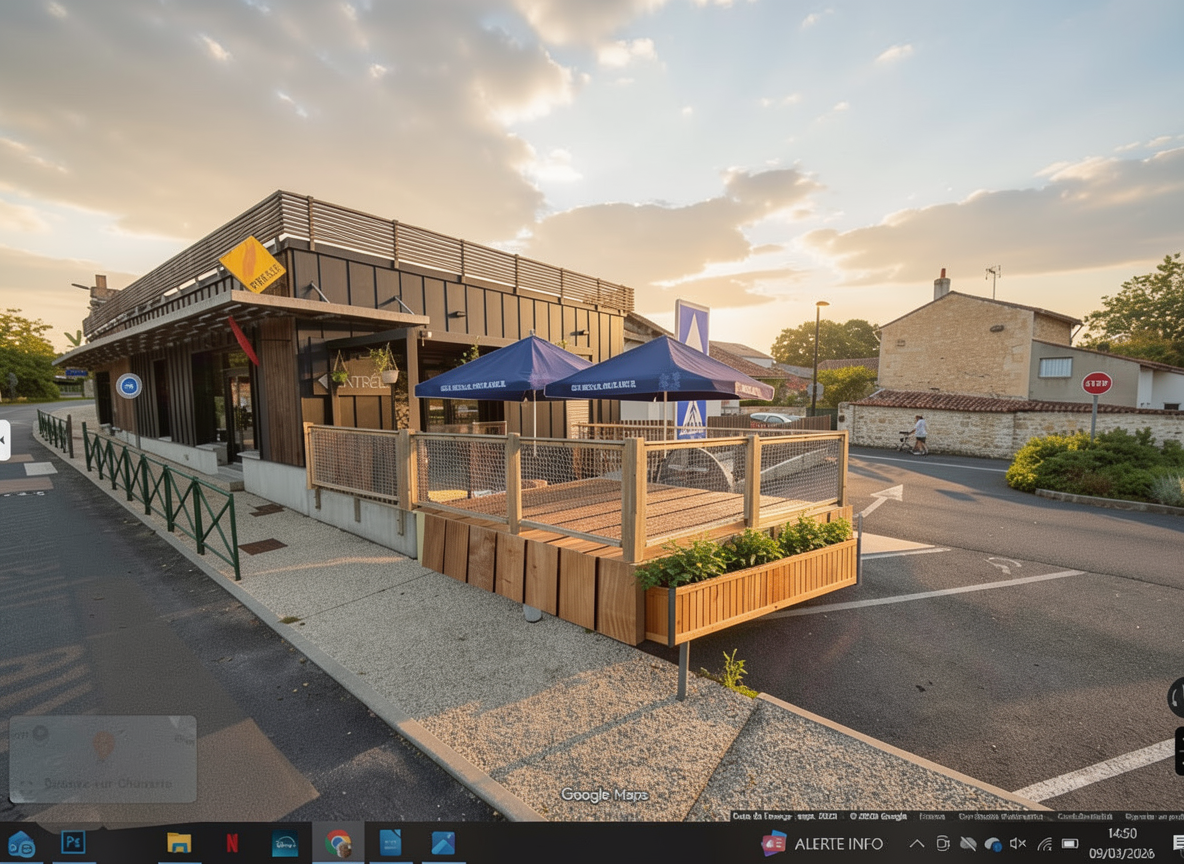Check the battery status icon
The width and height of the screenshot is (1184, 864).
click(1070, 843)
